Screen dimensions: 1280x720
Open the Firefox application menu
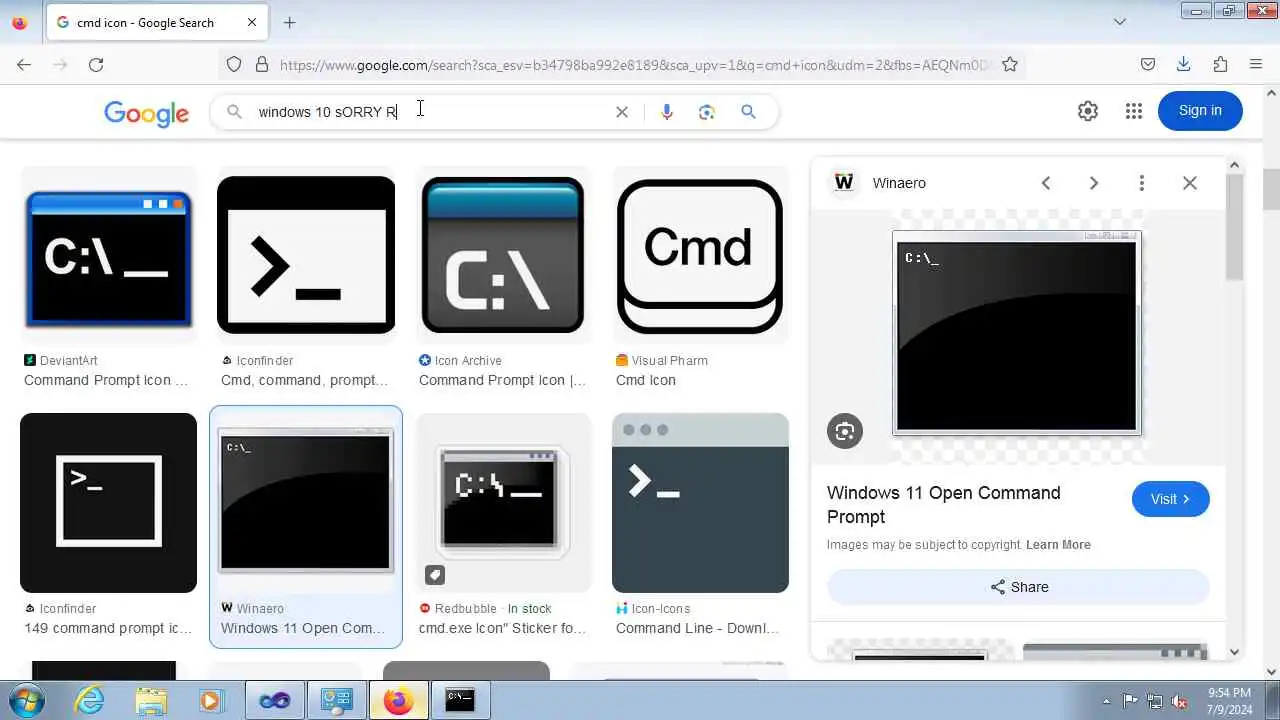pos(1256,64)
